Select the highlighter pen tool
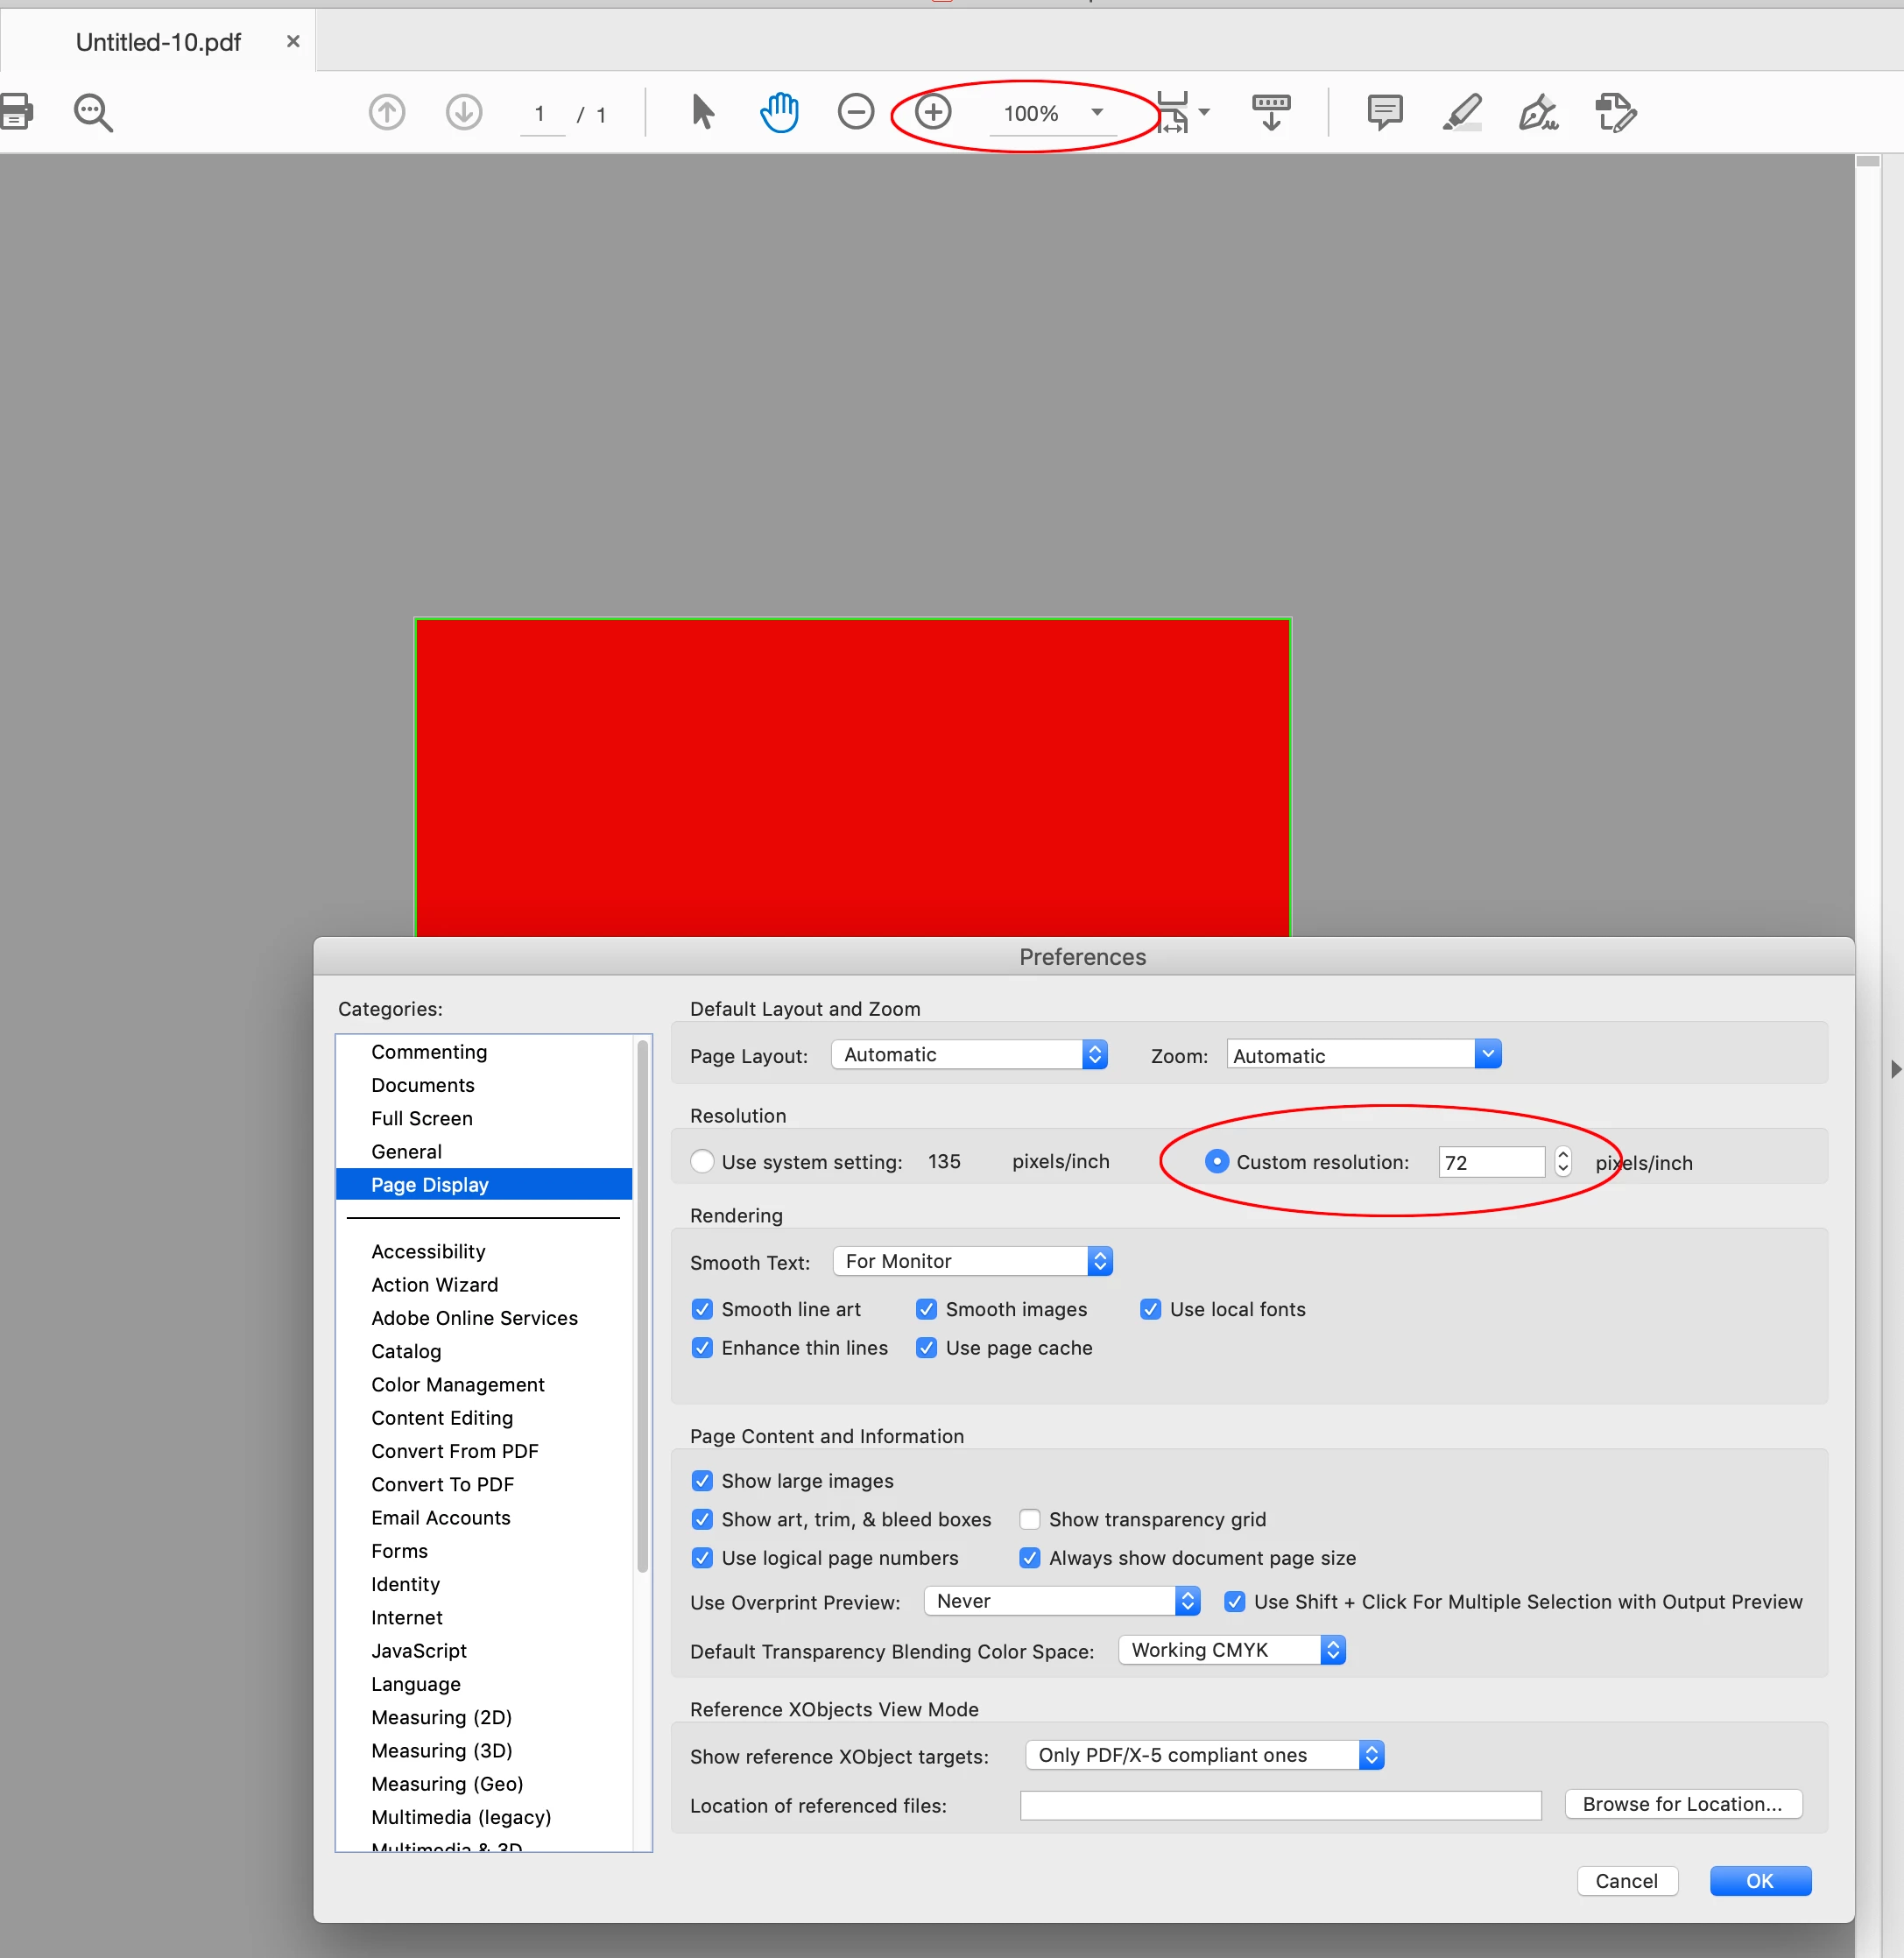Image resolution: width=1904 pixels, height=1958 pixels. point(1461,112)
